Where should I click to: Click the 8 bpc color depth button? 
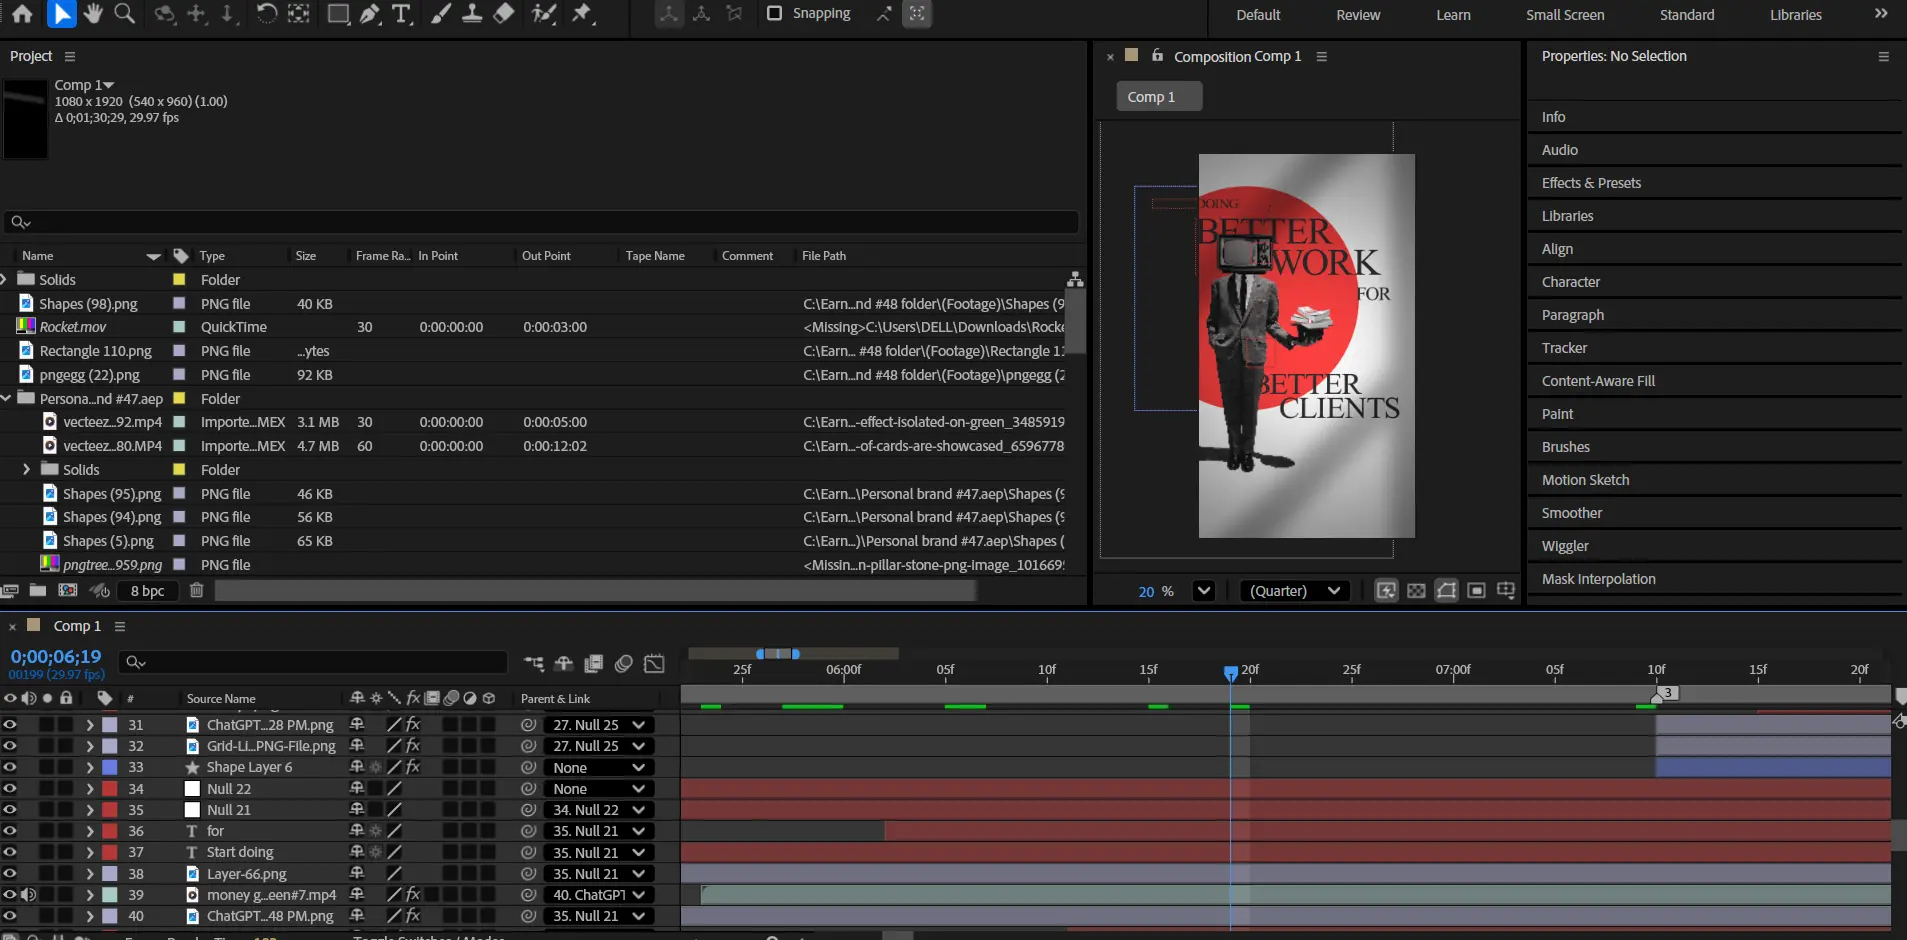coord(147,591)
